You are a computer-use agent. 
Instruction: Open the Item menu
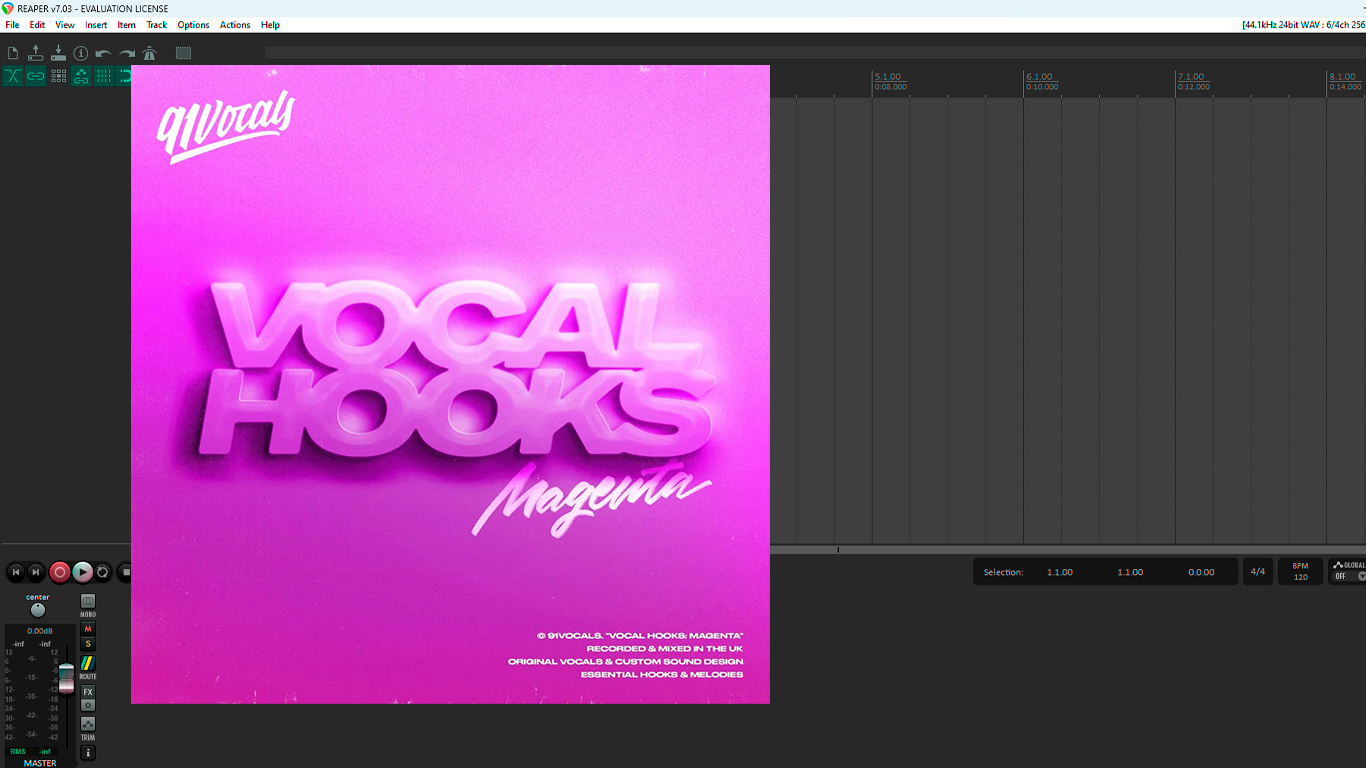pyautogui.click(x=126, y=25)
